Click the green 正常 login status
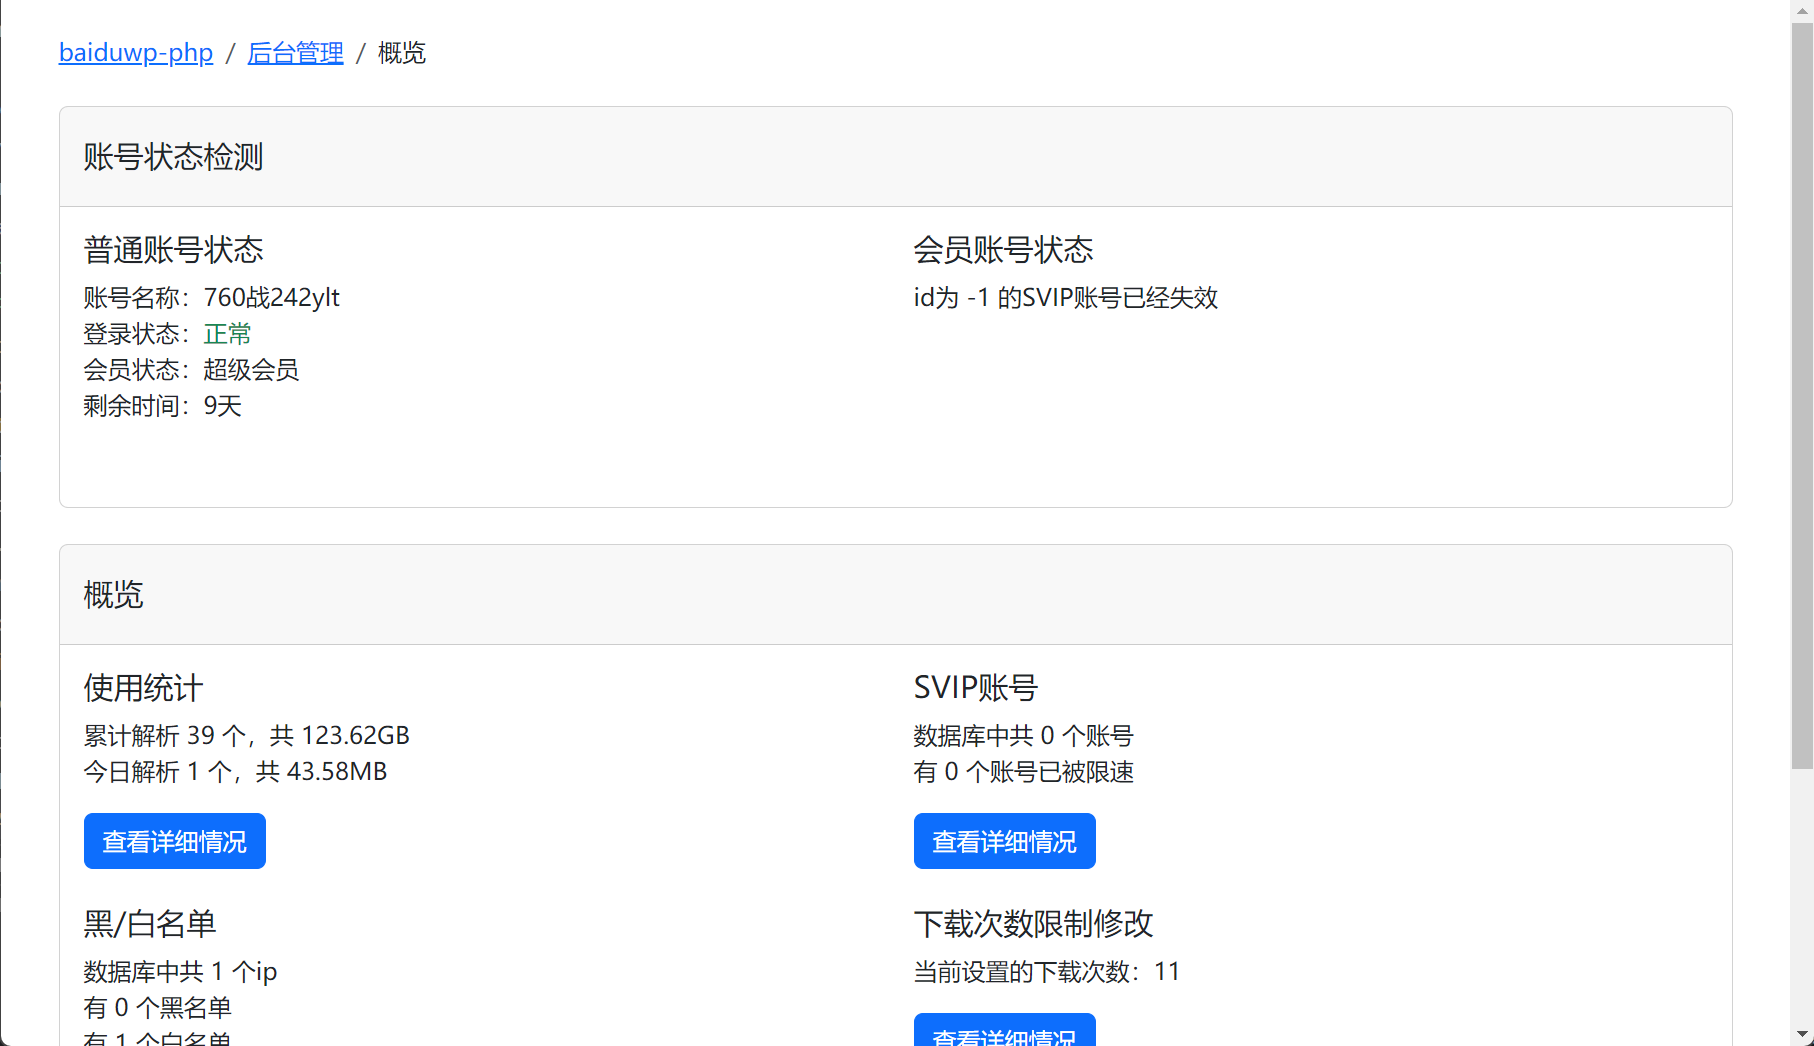The image size is (1814, 1046). tap(227, 334)
